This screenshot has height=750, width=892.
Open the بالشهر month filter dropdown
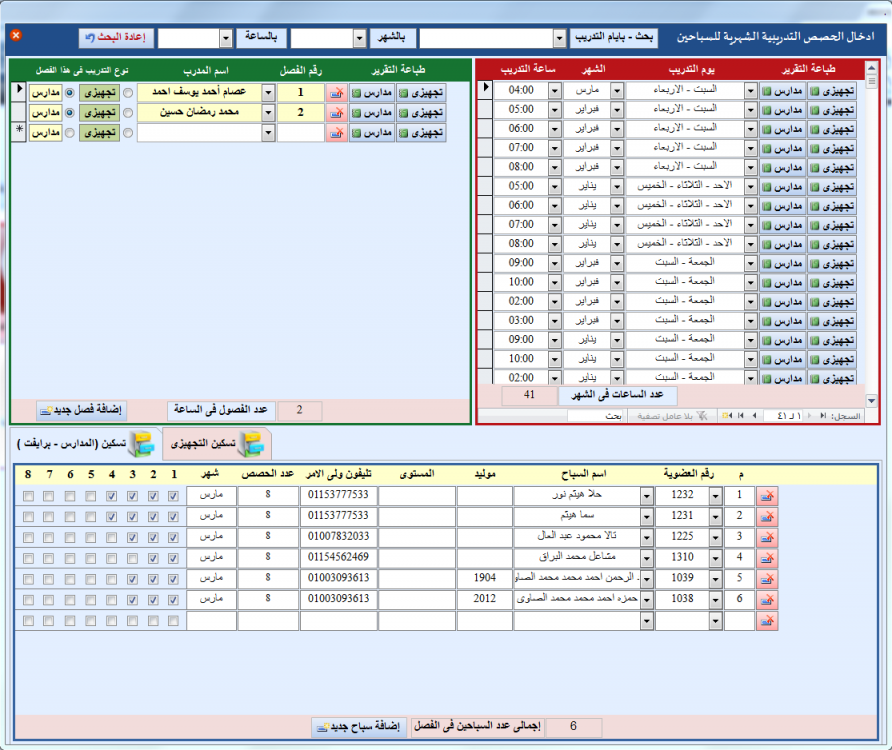(x=360, y=38)
